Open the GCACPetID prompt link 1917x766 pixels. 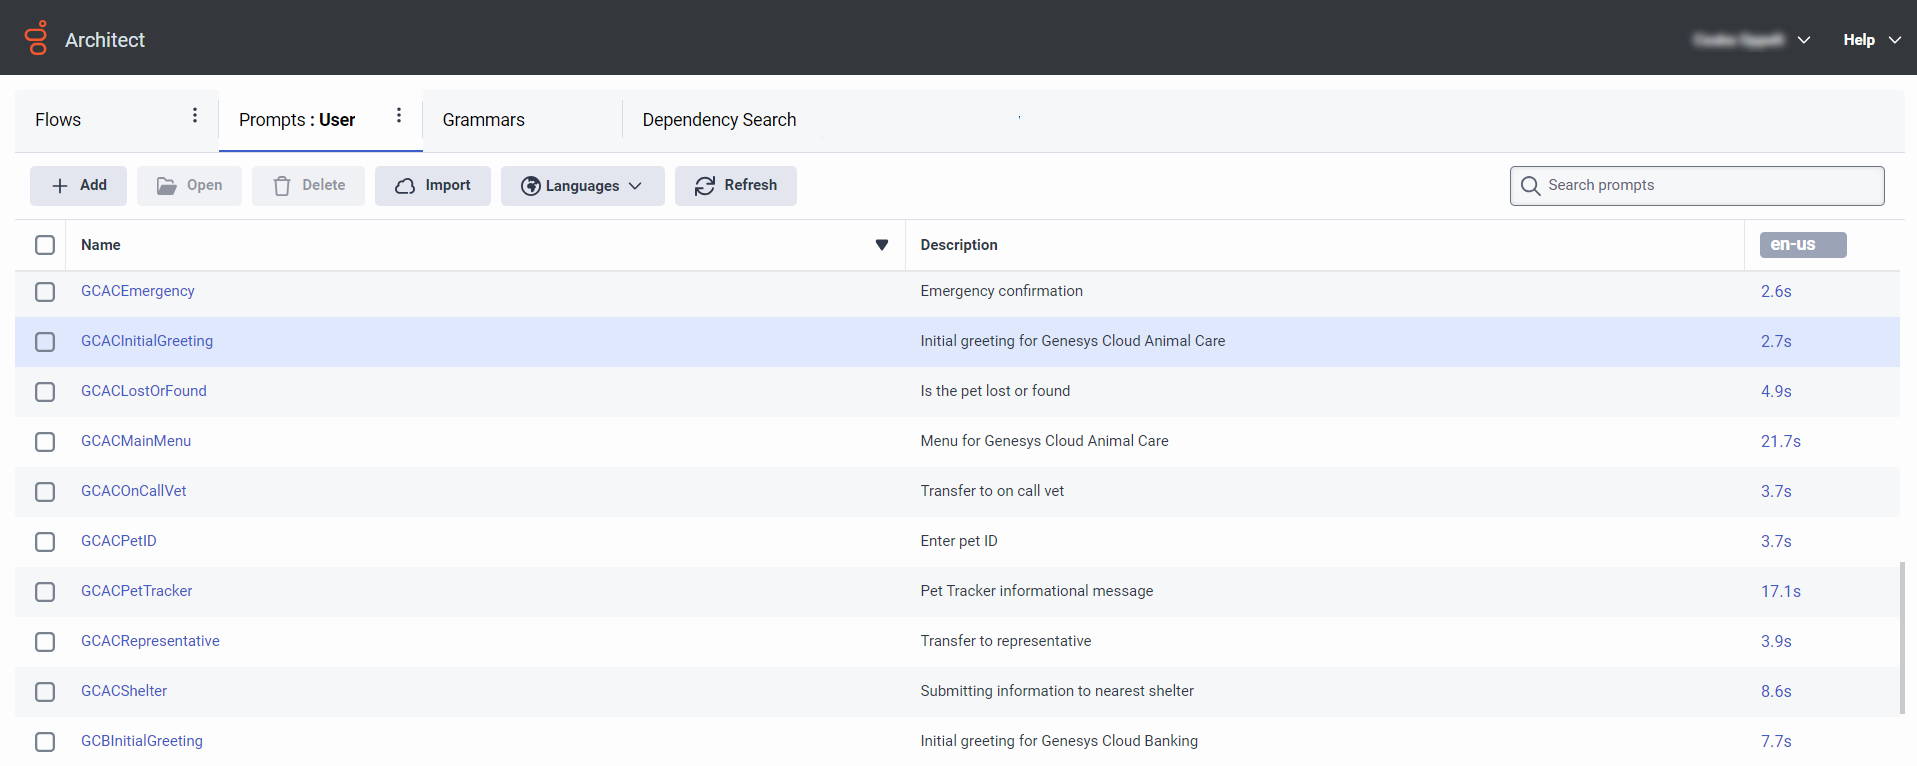[x=119, y=541]
